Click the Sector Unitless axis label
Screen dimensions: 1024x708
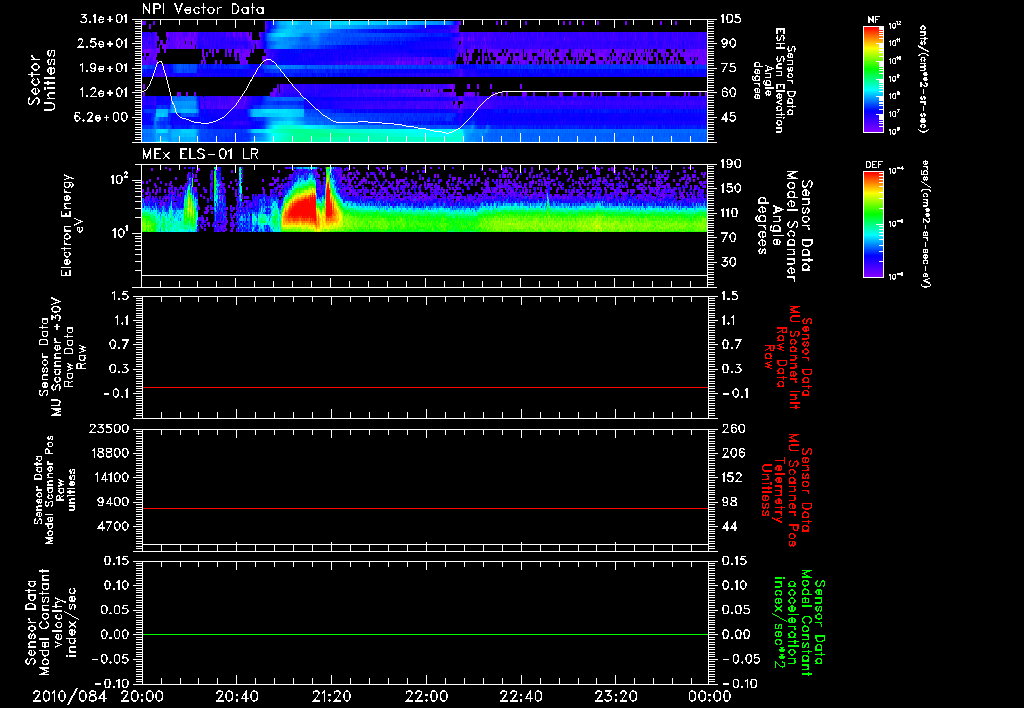click(41, 80)
